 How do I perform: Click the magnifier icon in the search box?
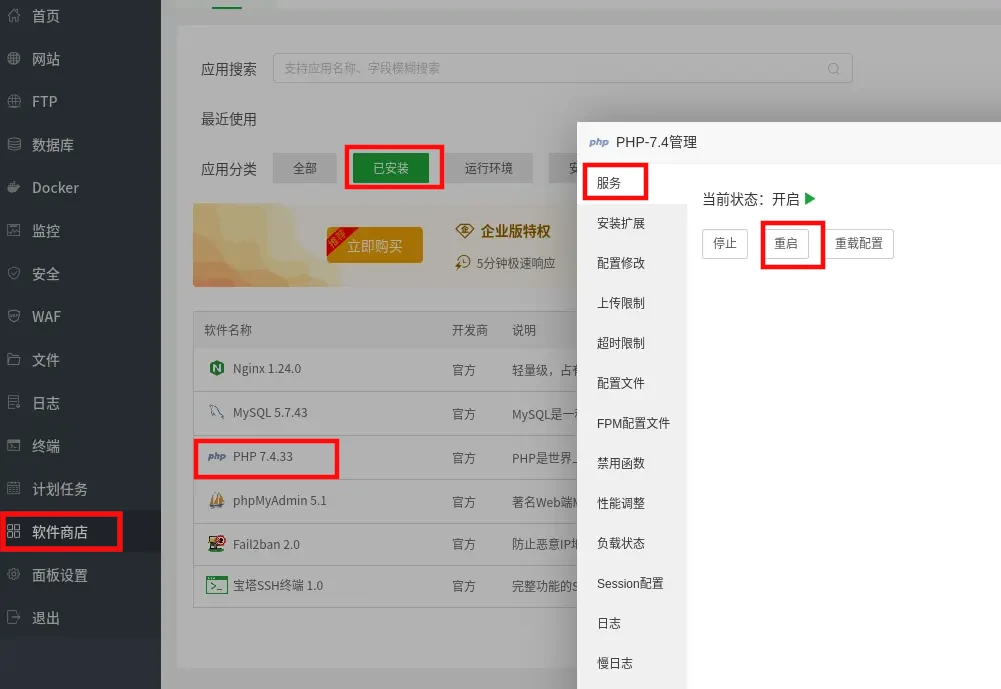833,68
